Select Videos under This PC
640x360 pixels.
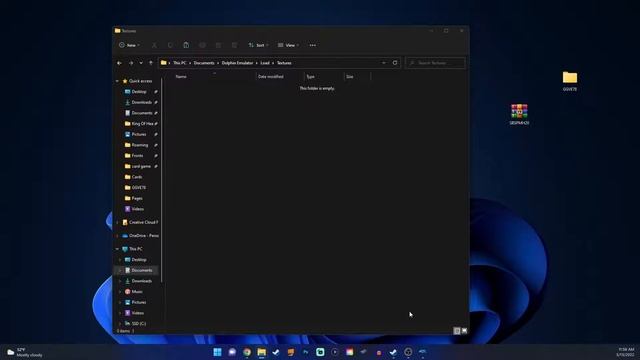pyautogui.click(x=138, y=313)
